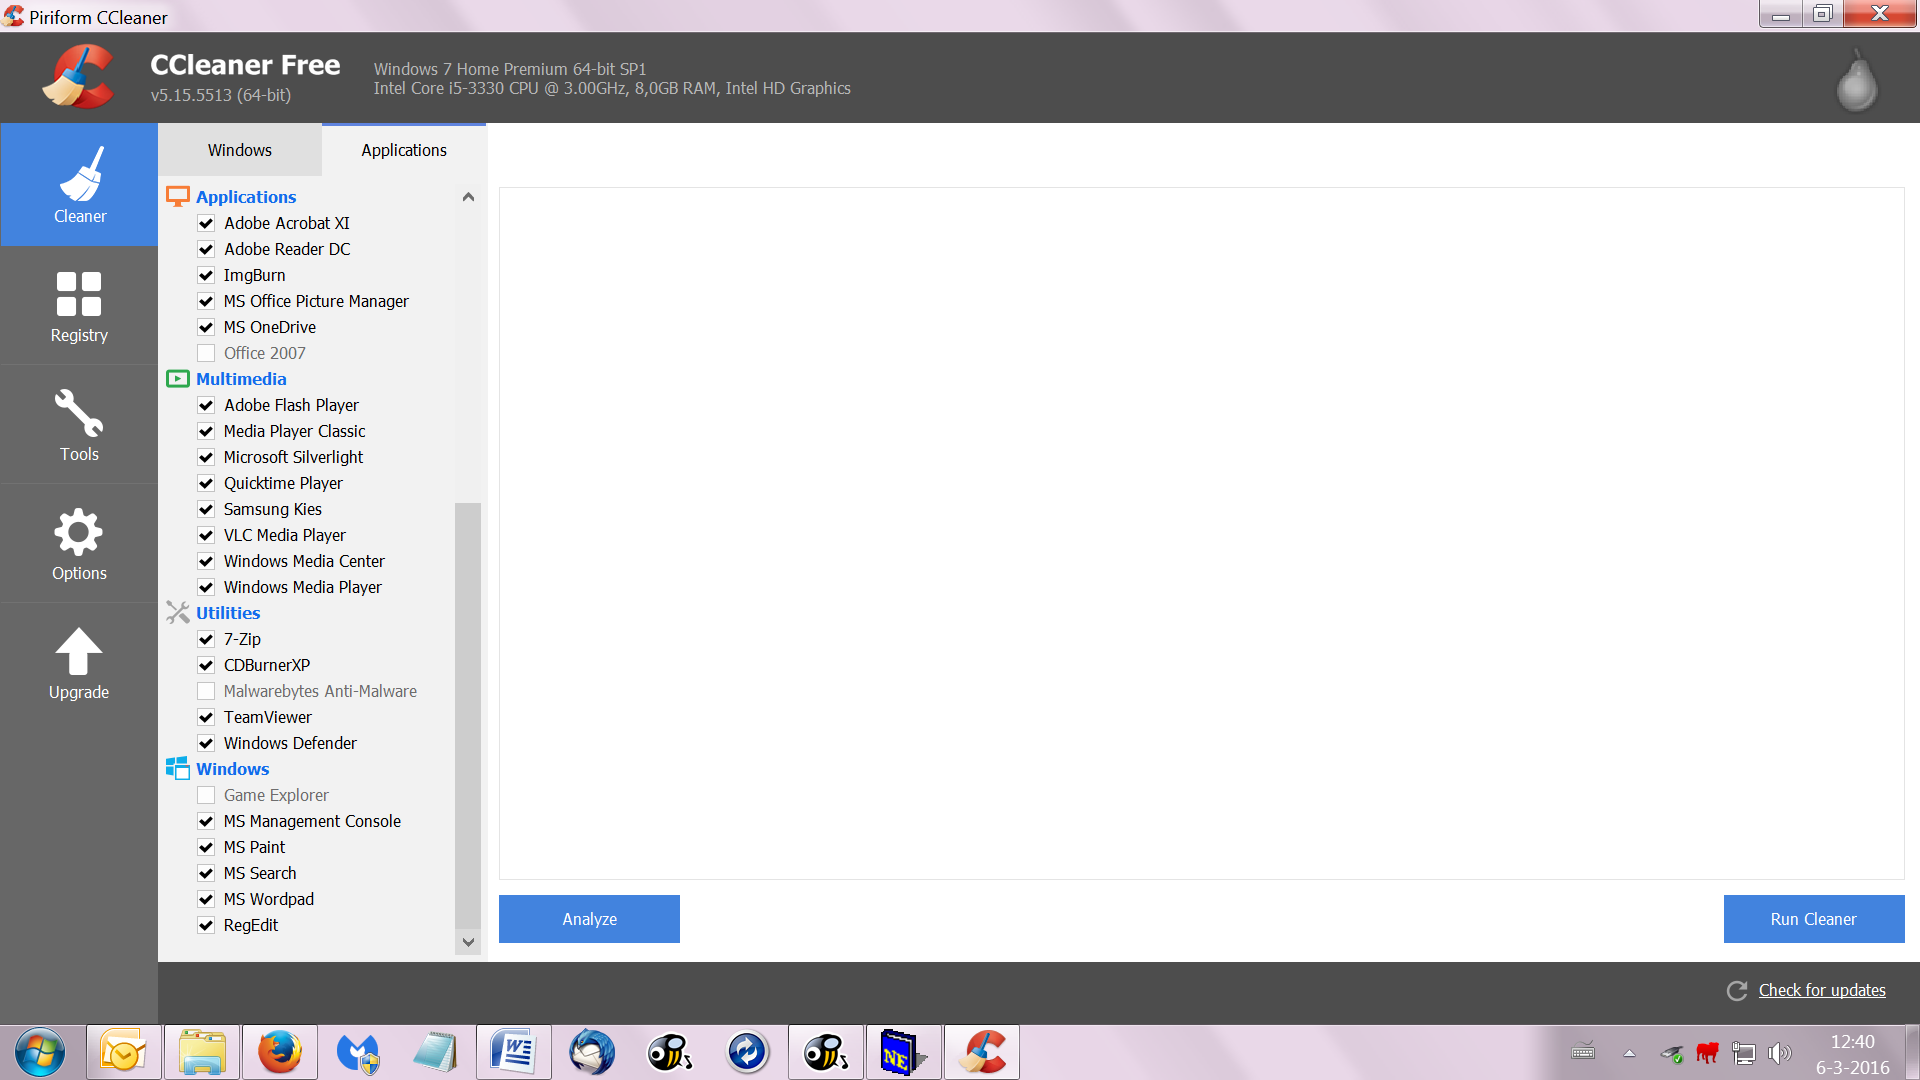Open Windows Explorer folder in taskbar
This screenshot has height=1080, width=1920.
click(202, 1052)
